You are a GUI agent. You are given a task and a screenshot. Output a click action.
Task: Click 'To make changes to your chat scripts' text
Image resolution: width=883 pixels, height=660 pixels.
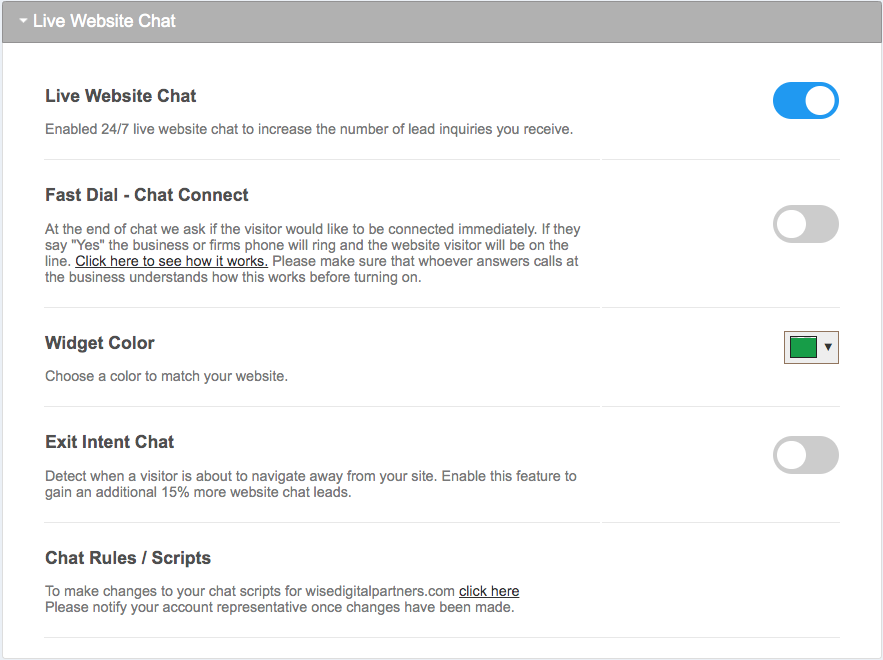coord(250,591)
